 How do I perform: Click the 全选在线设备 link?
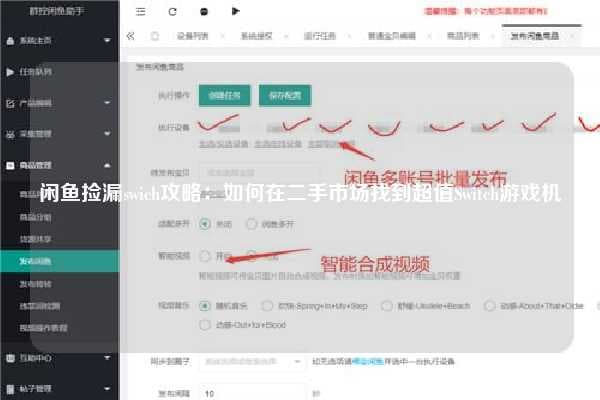(x=278, y=144)
